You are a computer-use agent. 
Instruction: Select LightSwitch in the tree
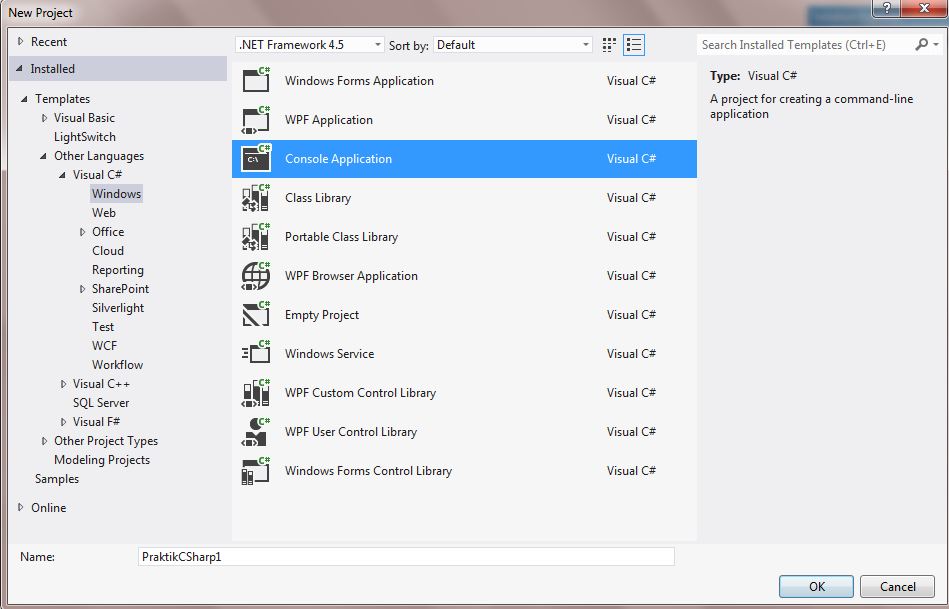85,137
